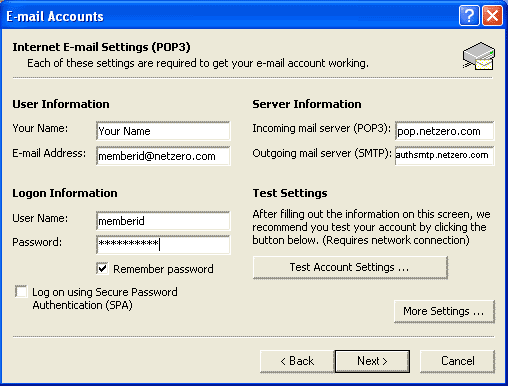Click the 'Test Settings' section label
This screenshot has width=508, height=386.
coord(290,193)
